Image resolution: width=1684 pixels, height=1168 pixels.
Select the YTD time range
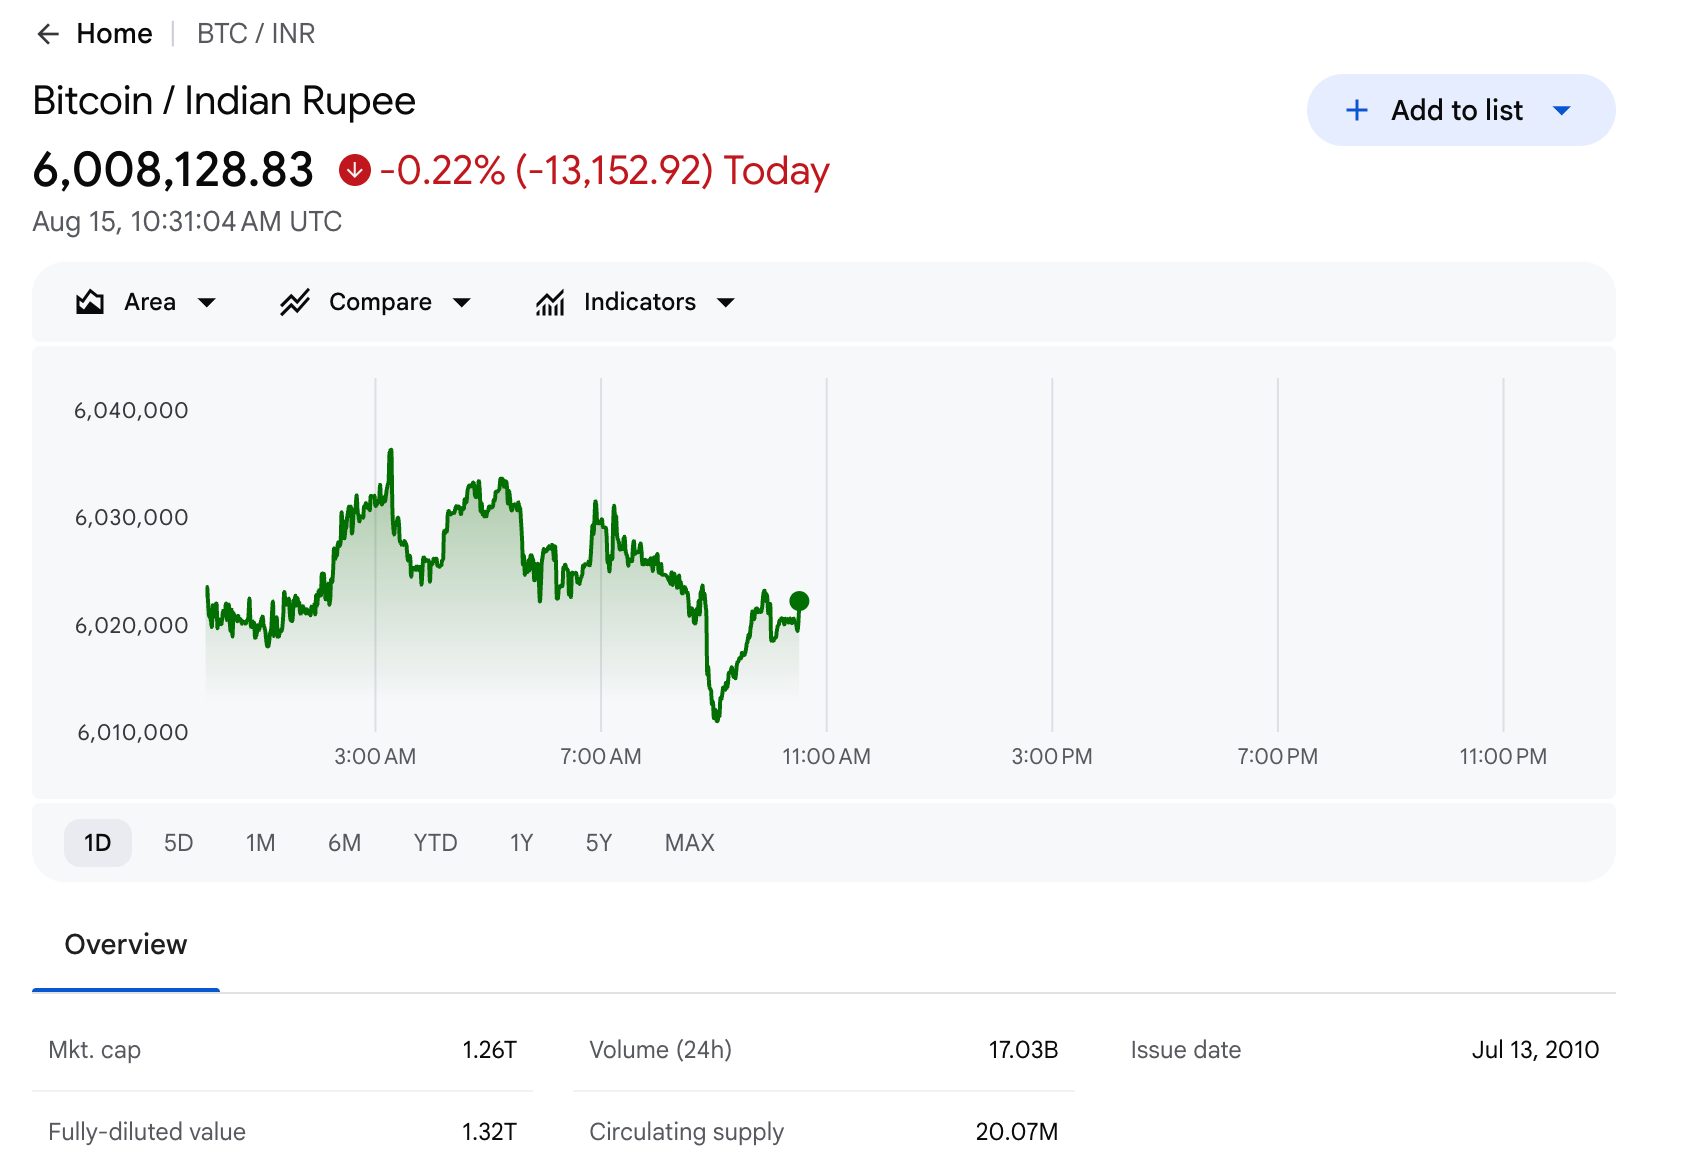click(x=436, y=843)
